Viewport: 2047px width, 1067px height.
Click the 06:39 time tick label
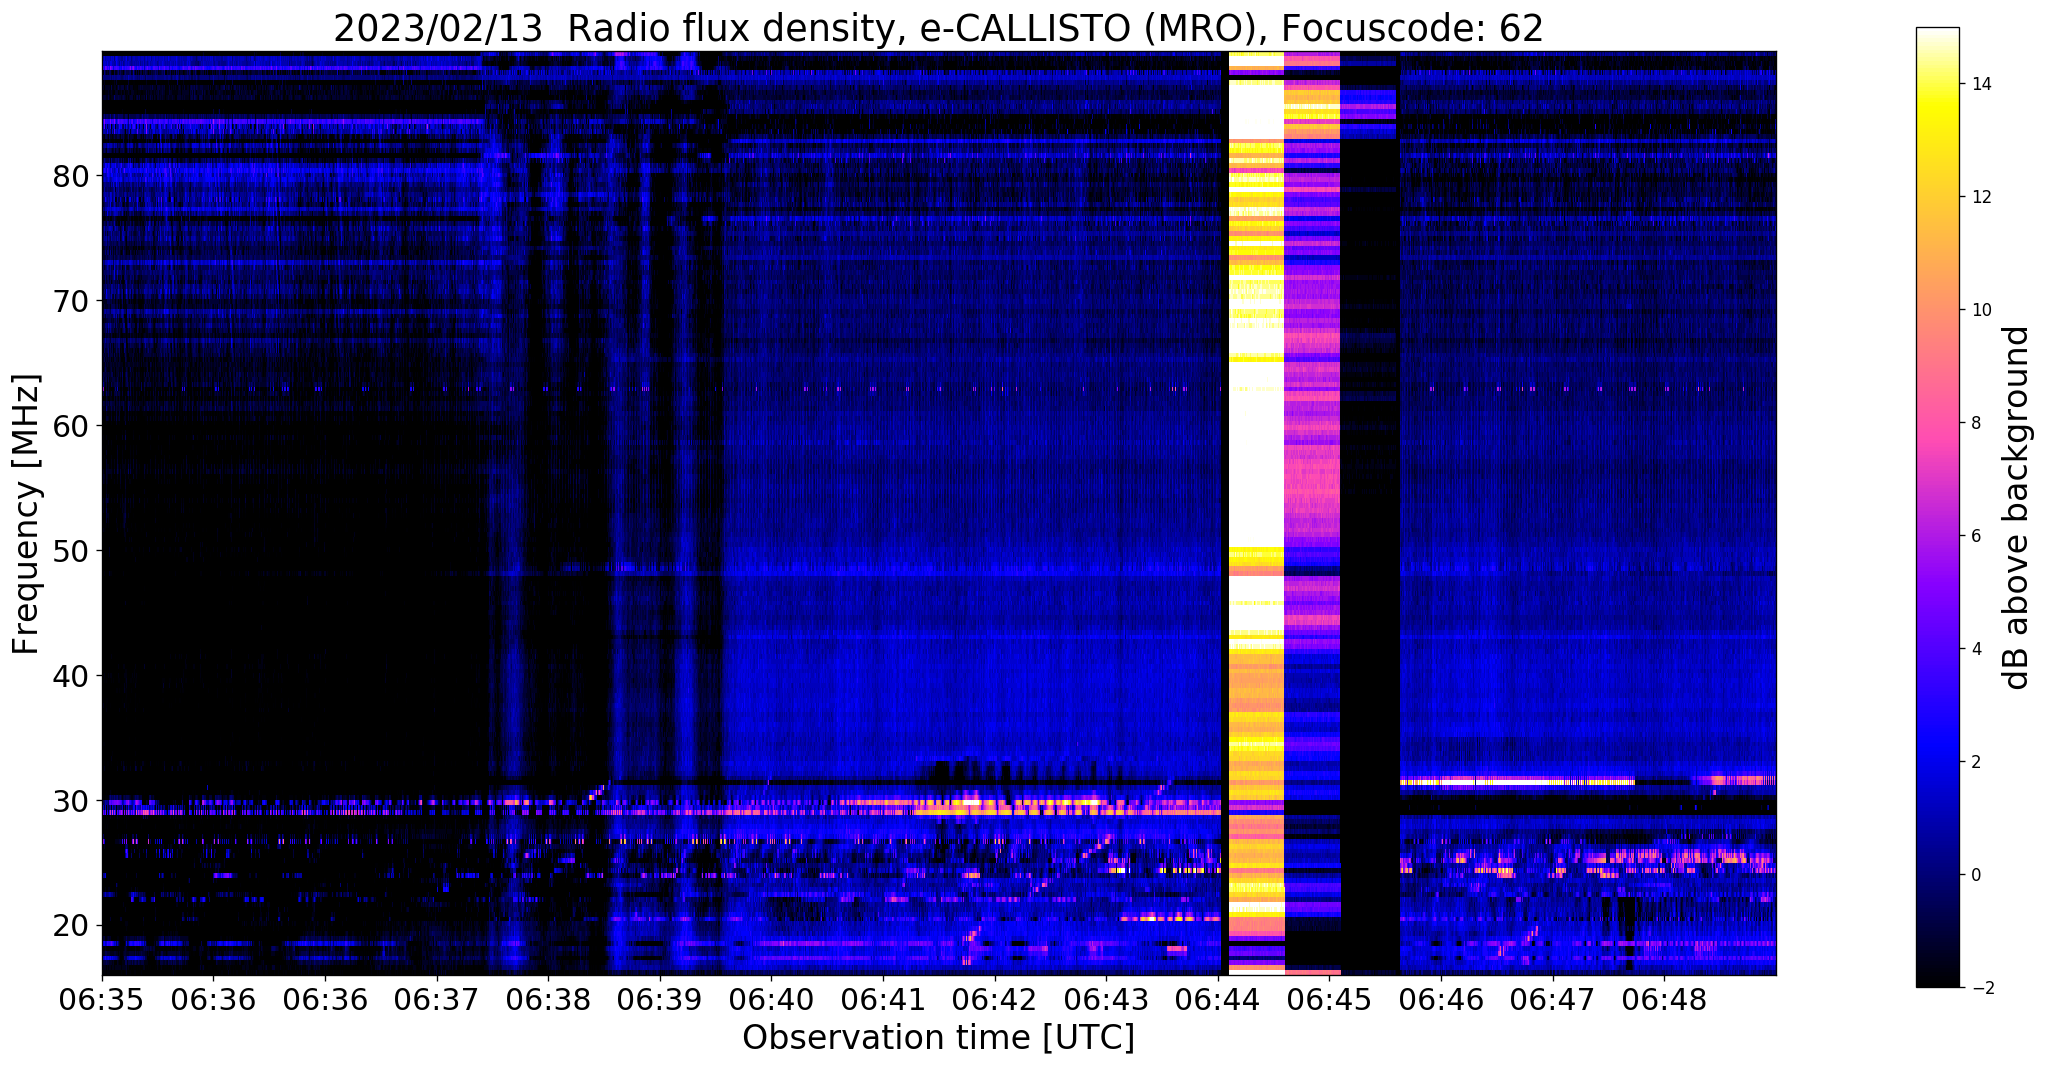660,999
